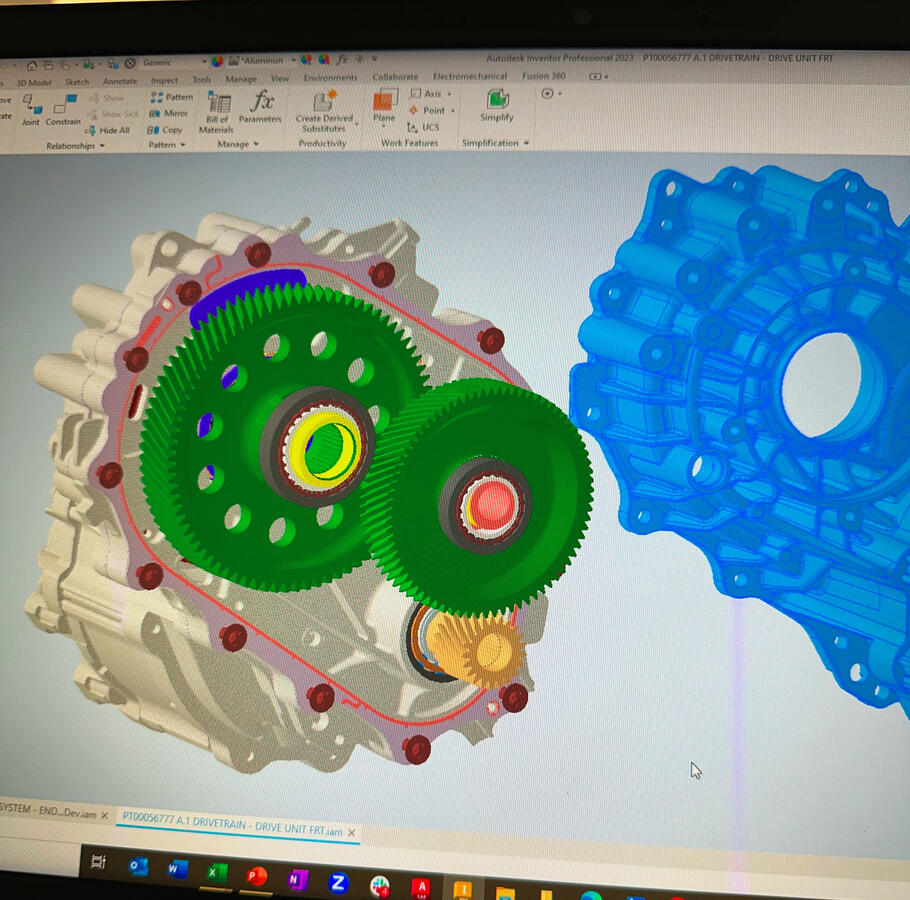Select the Axis work feature
910x900 pixels.
pyautogui.click(x=427, y=93)
